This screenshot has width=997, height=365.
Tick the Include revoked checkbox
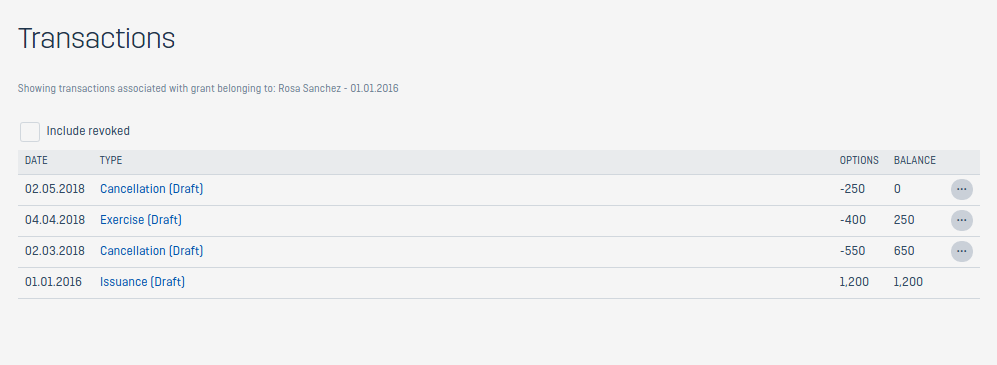tap(30, 132)
